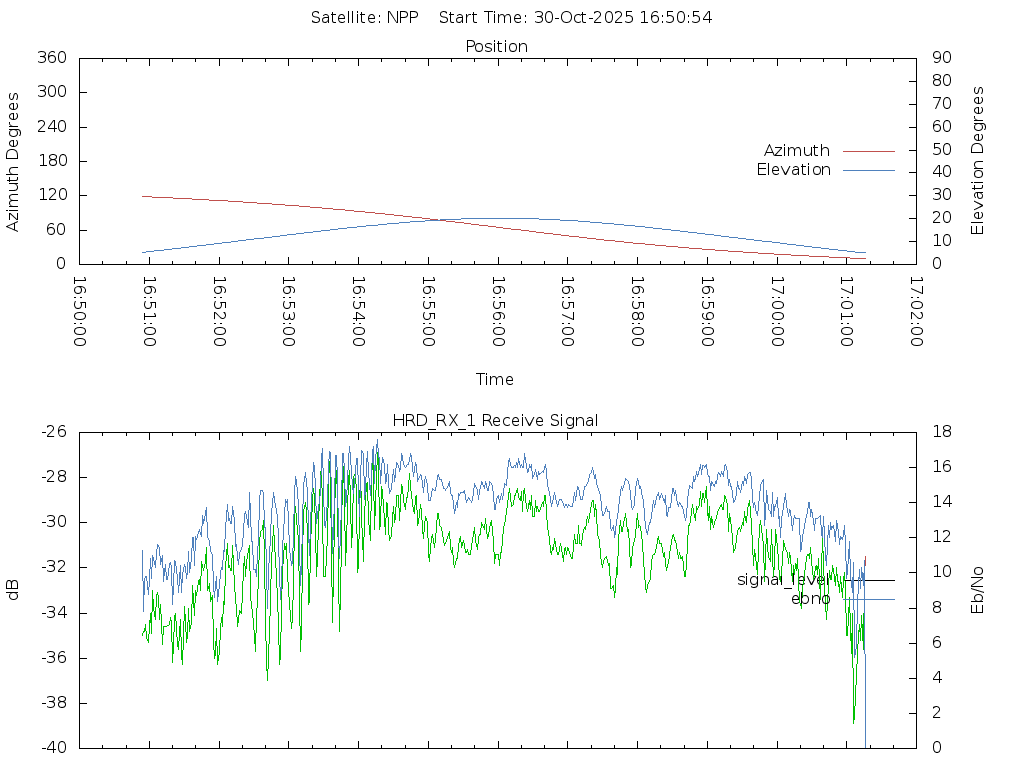Click the ebno legend entry
The width and height of the screenshot is (1024, 768).
(810, 599)
